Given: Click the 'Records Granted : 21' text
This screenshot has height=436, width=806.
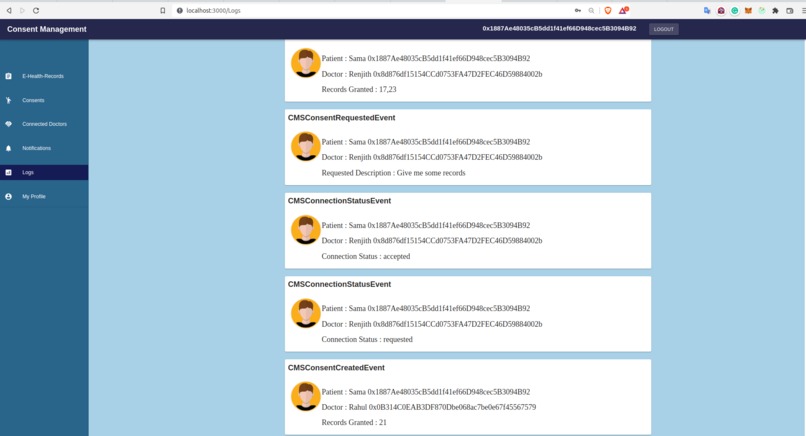Looking at the screenshot, I should tap(354, 422).
